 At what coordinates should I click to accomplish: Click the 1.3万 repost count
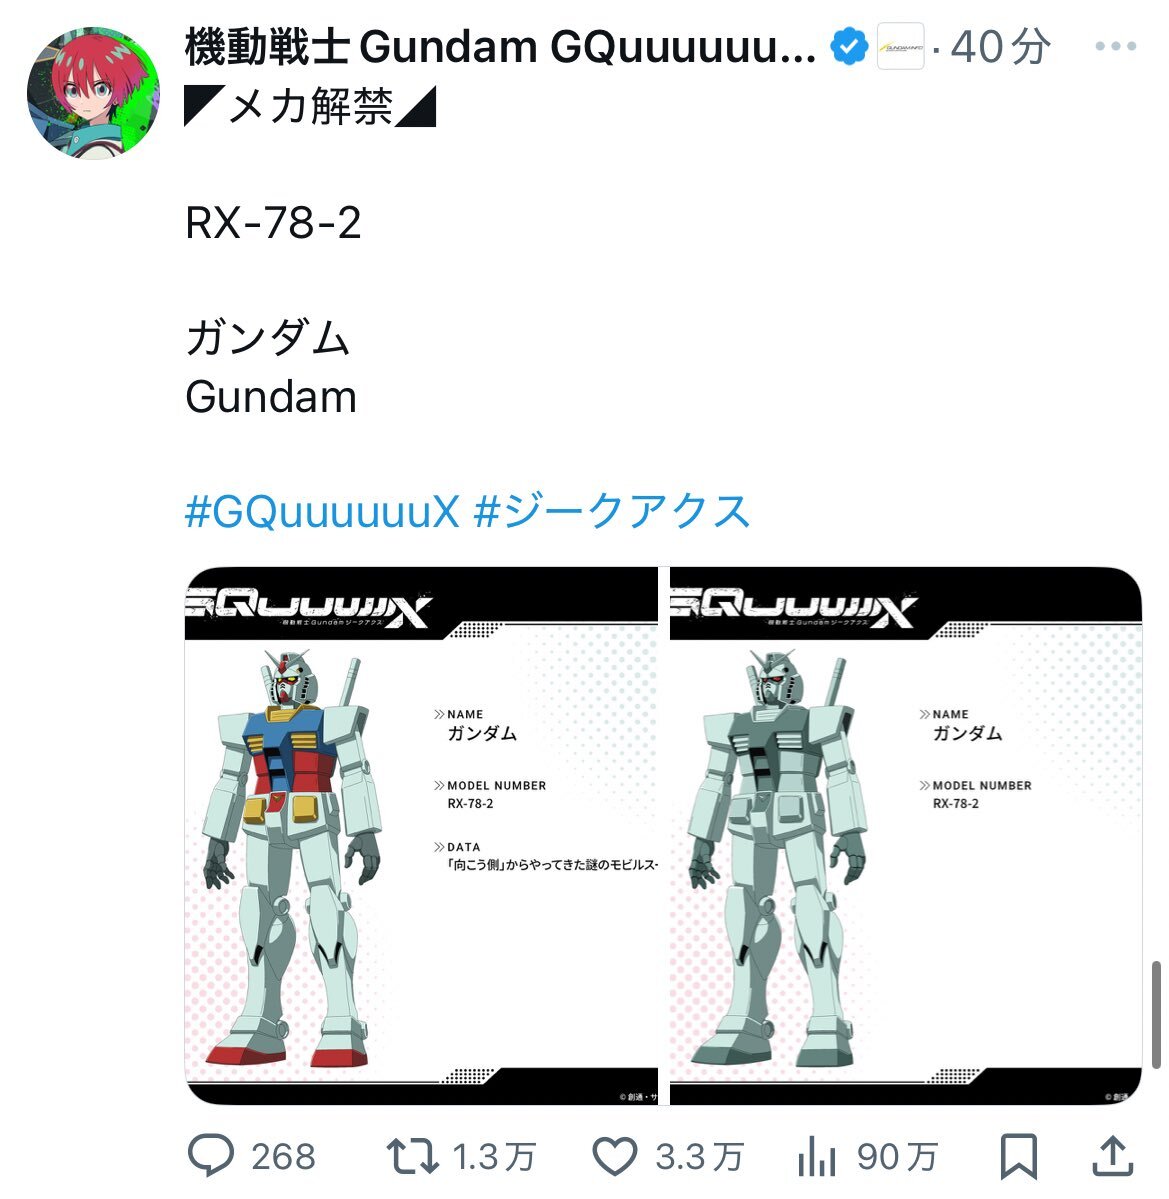[494, 1157]
